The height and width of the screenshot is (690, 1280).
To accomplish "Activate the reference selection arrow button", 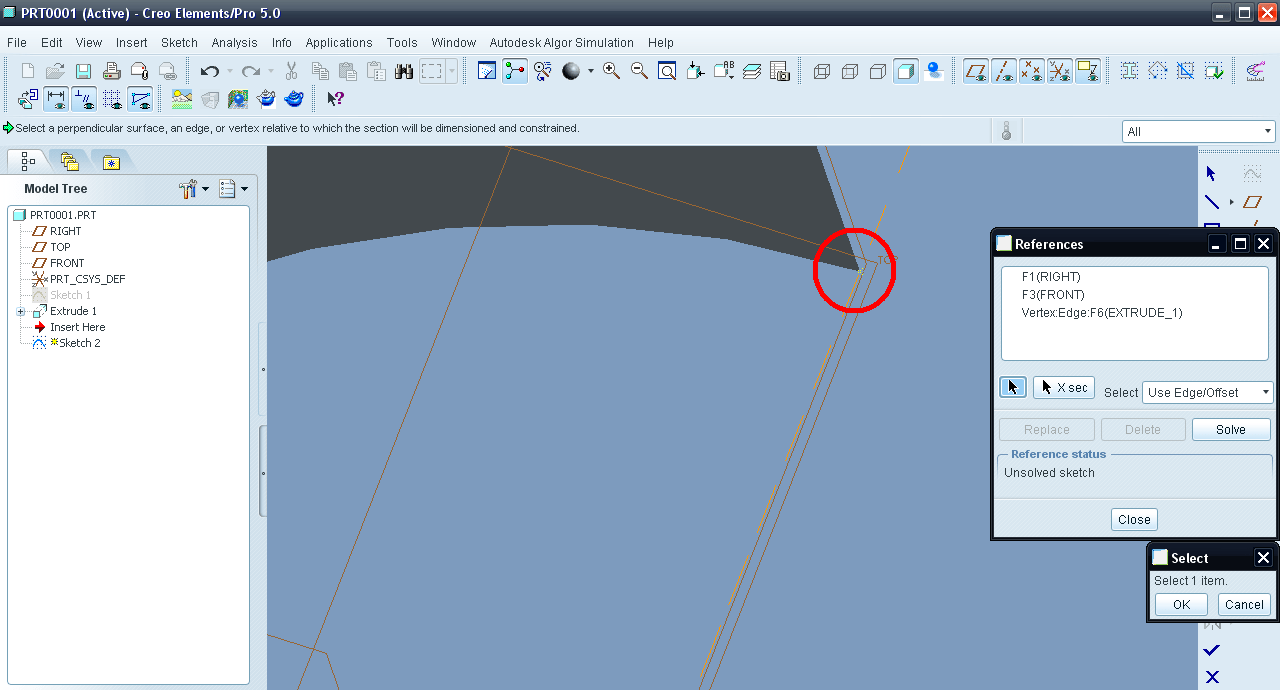I will pos(1013,387).
